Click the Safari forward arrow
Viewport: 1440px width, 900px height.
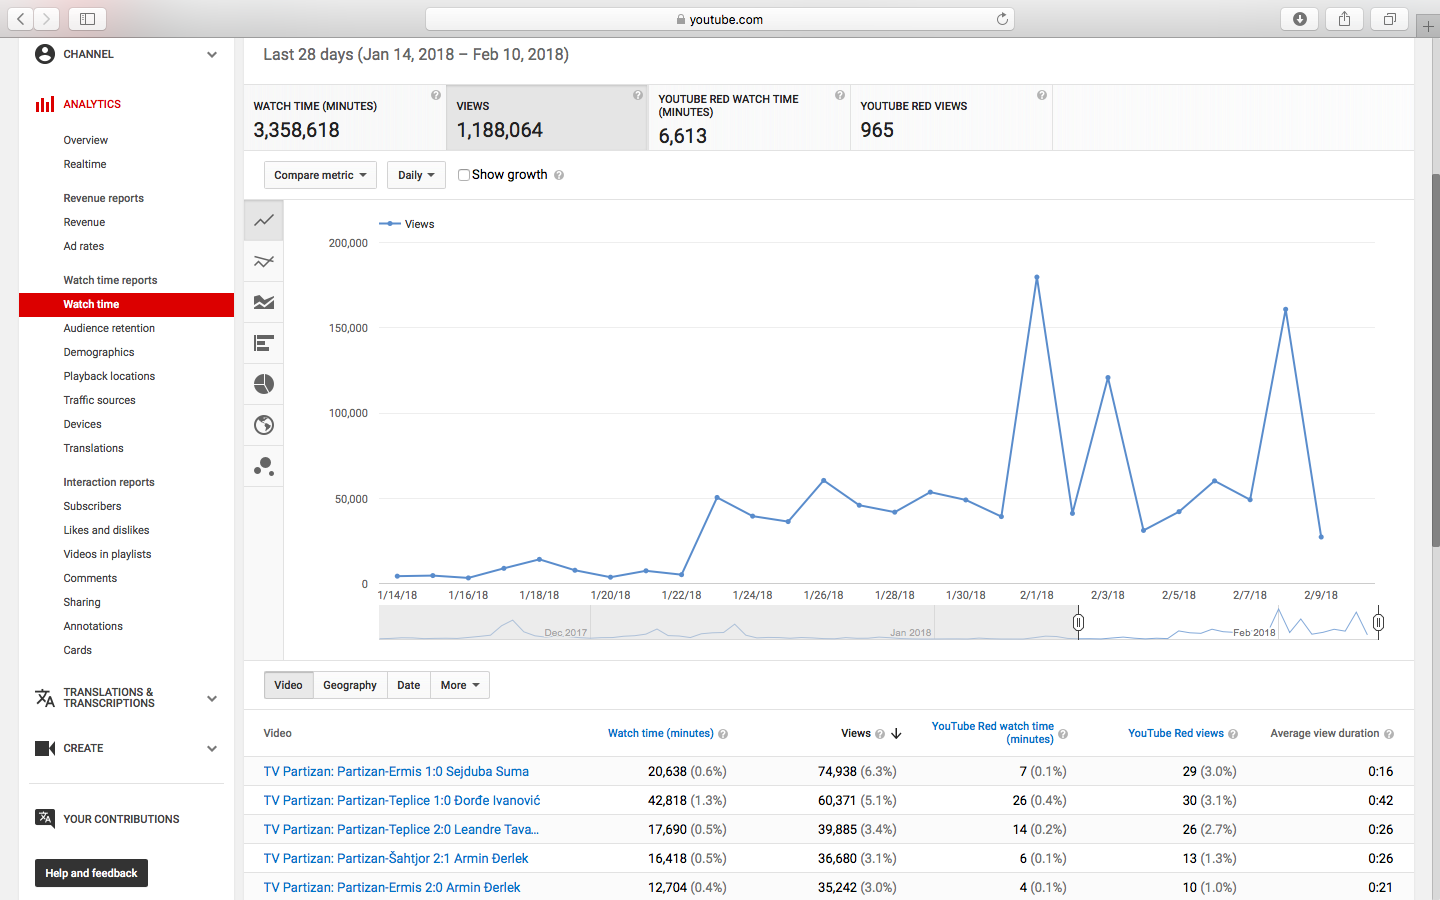(x=46, y=19)
